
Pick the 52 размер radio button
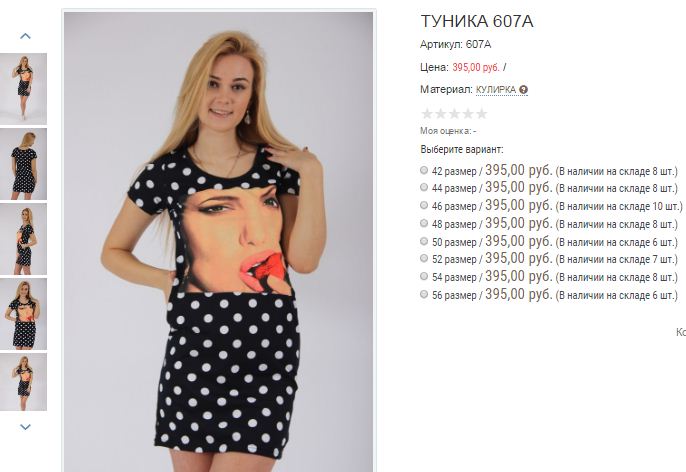point(424,258)
